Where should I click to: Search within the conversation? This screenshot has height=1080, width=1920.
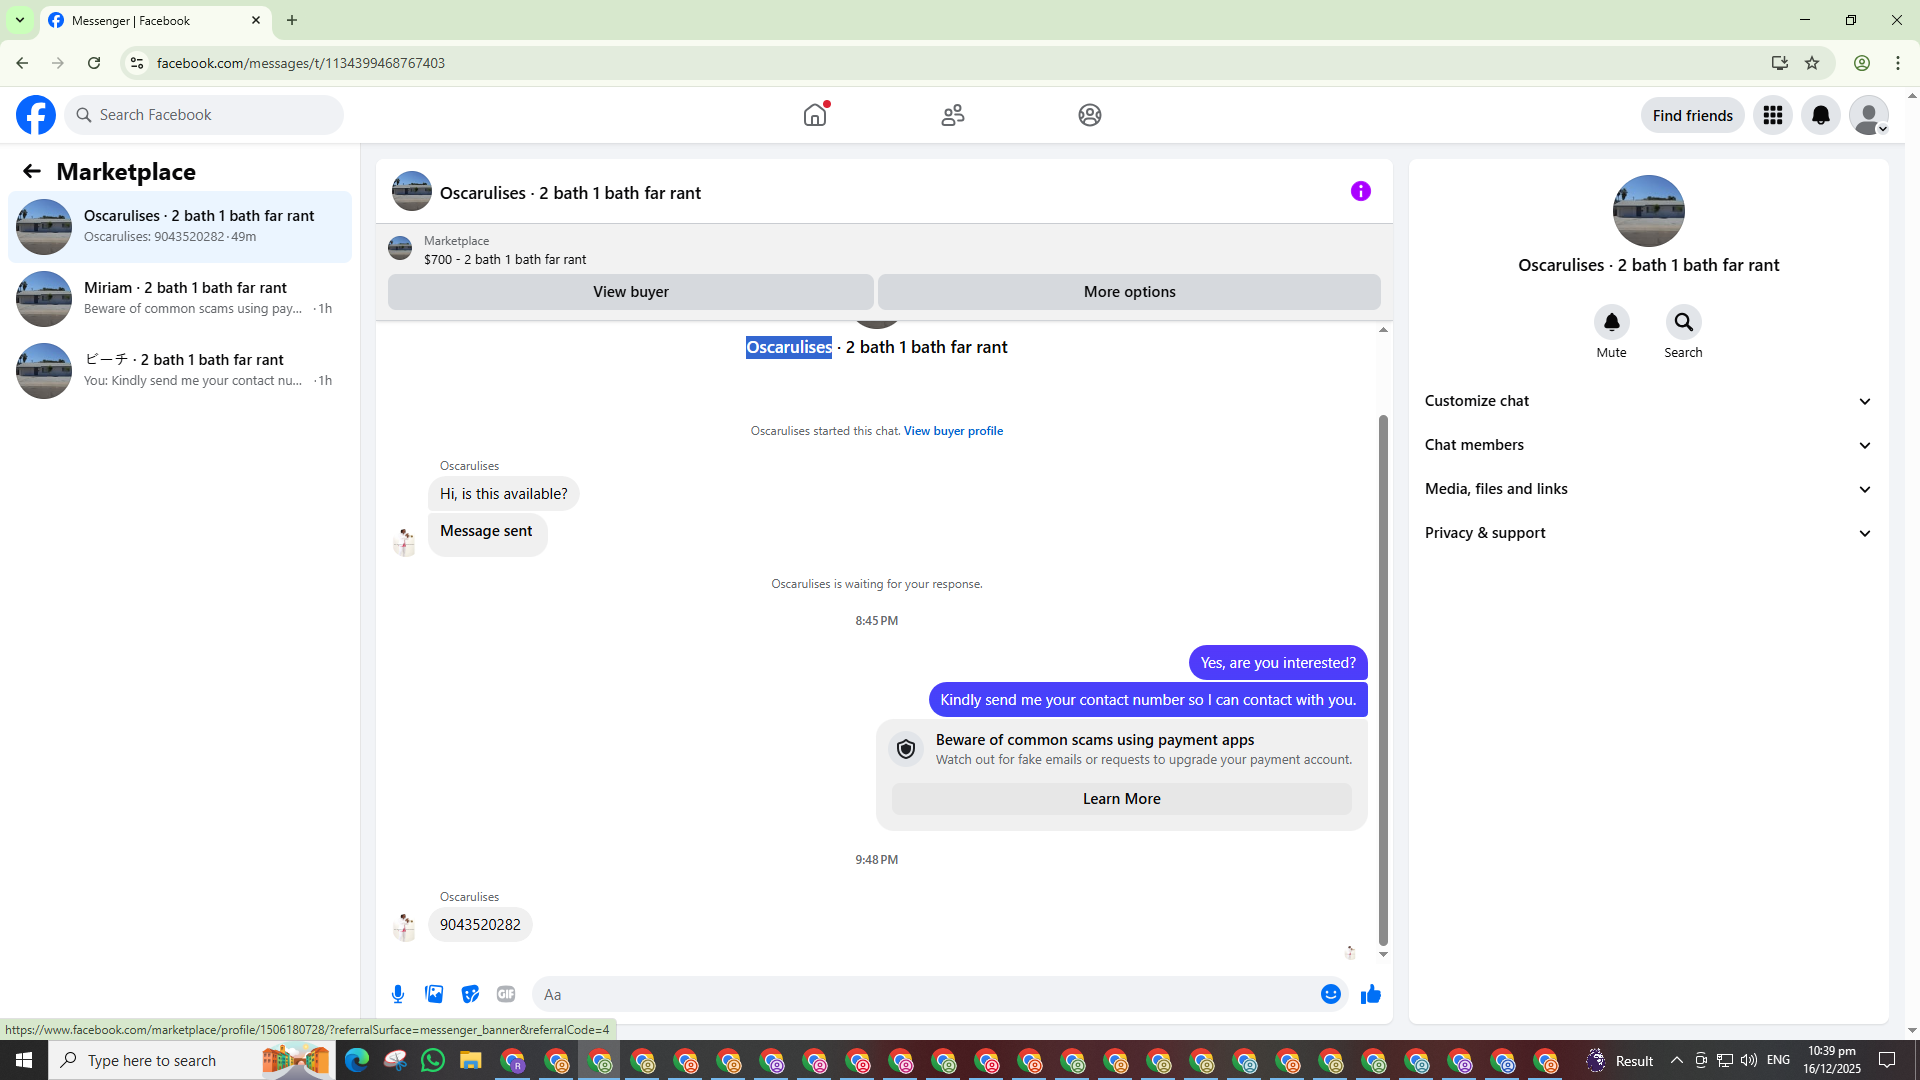[x=1684, y=322]
